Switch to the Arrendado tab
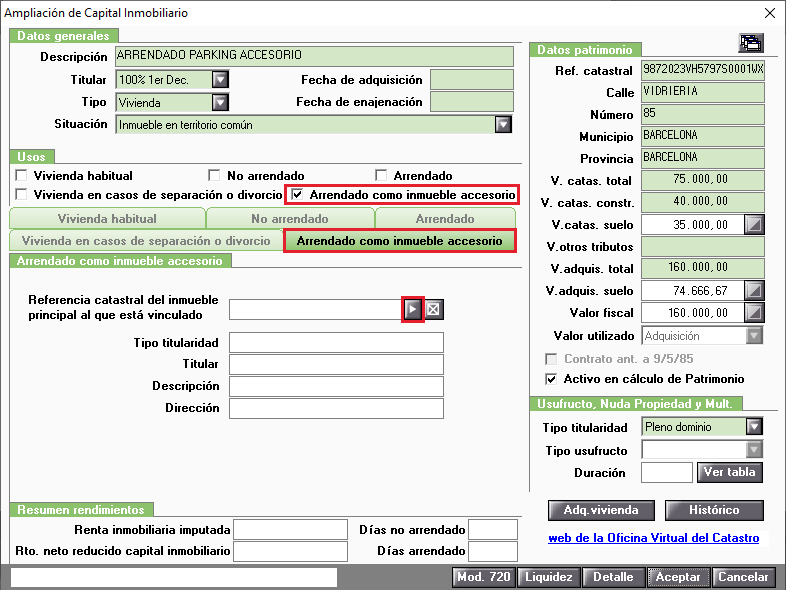The height and width of the screenshot is (590, 786). point(445,219)
